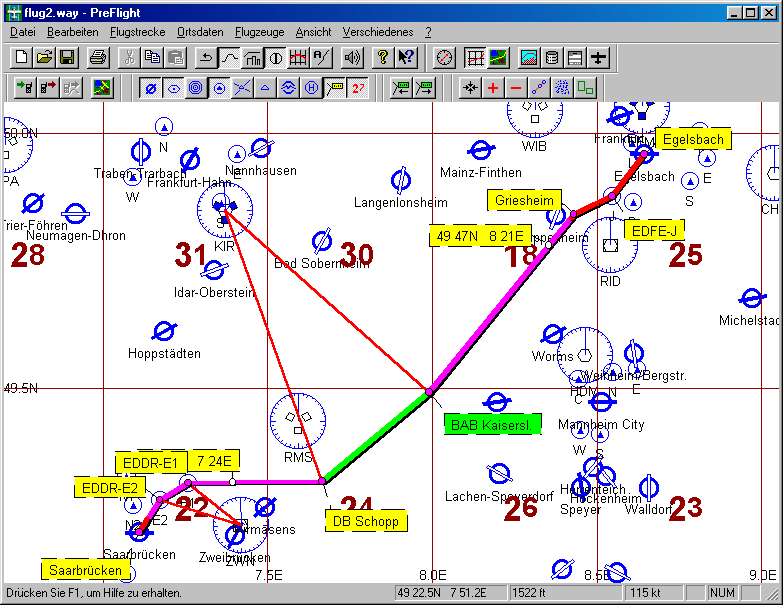Click the red plus zoom-in icon
The width and height of the screenshot is (783, 605).
pyautogui.click(x=492, y=88)
